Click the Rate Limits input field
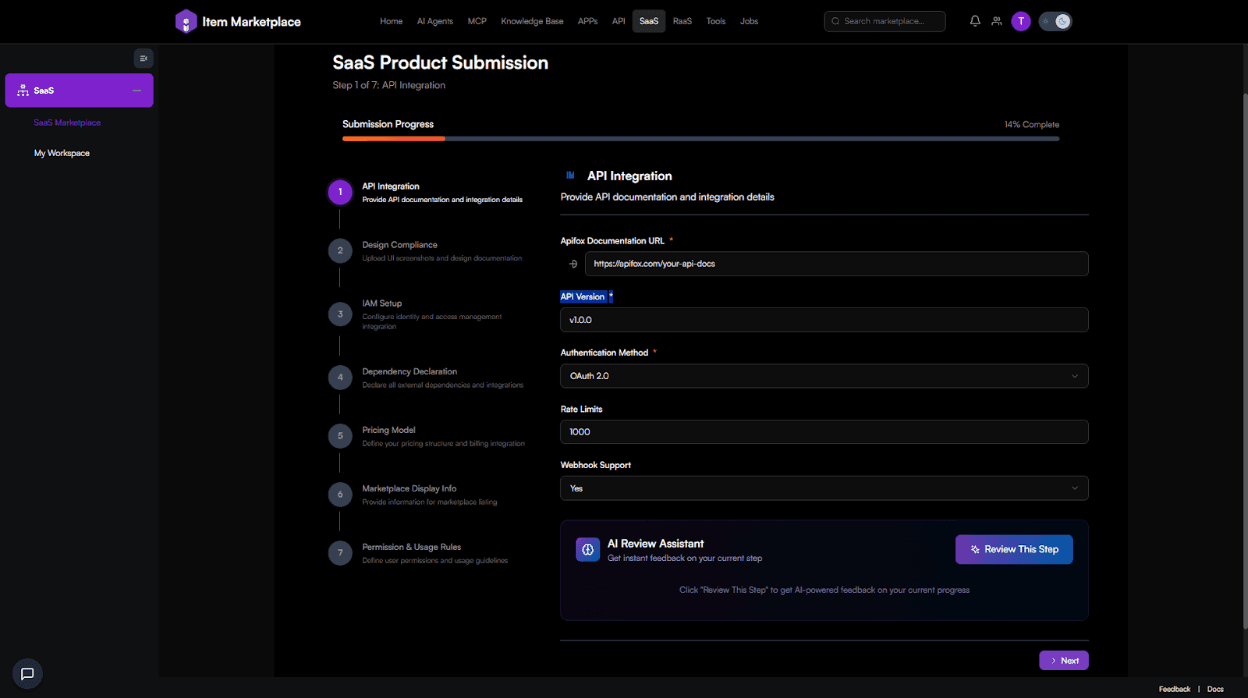The height and width of the screenshot is (698, 1248). pyautogui.click(x=824, y=432)
